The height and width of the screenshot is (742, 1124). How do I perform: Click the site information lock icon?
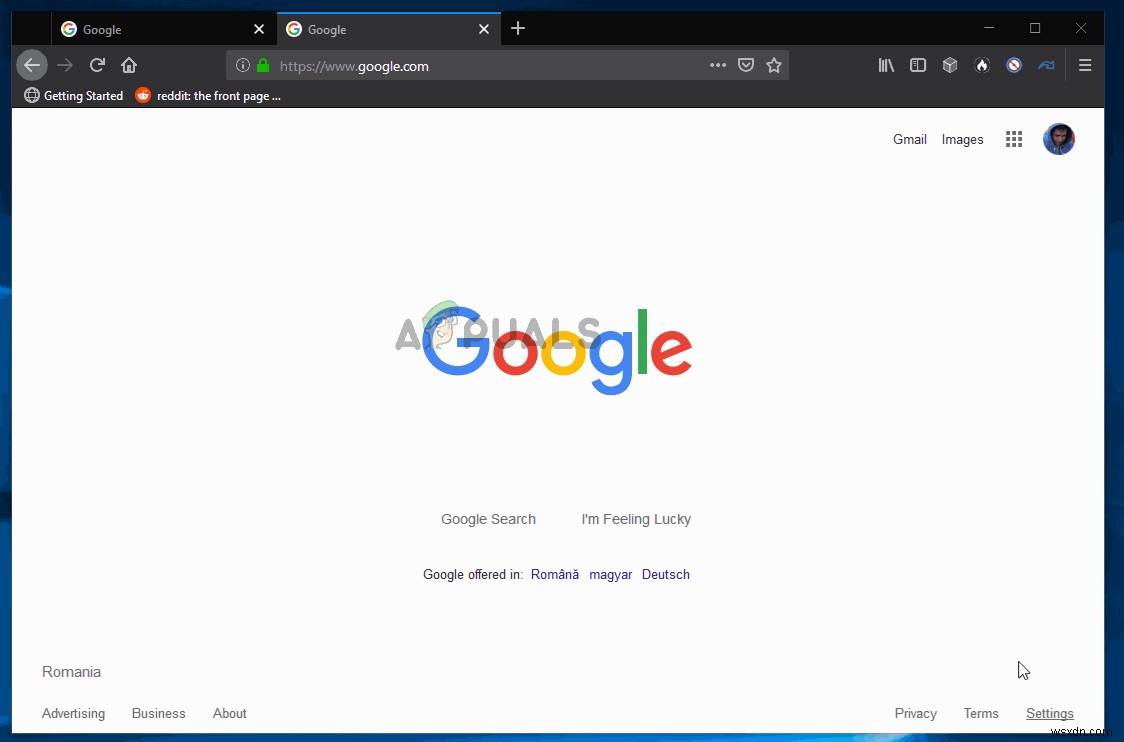(x=261, y=65)
